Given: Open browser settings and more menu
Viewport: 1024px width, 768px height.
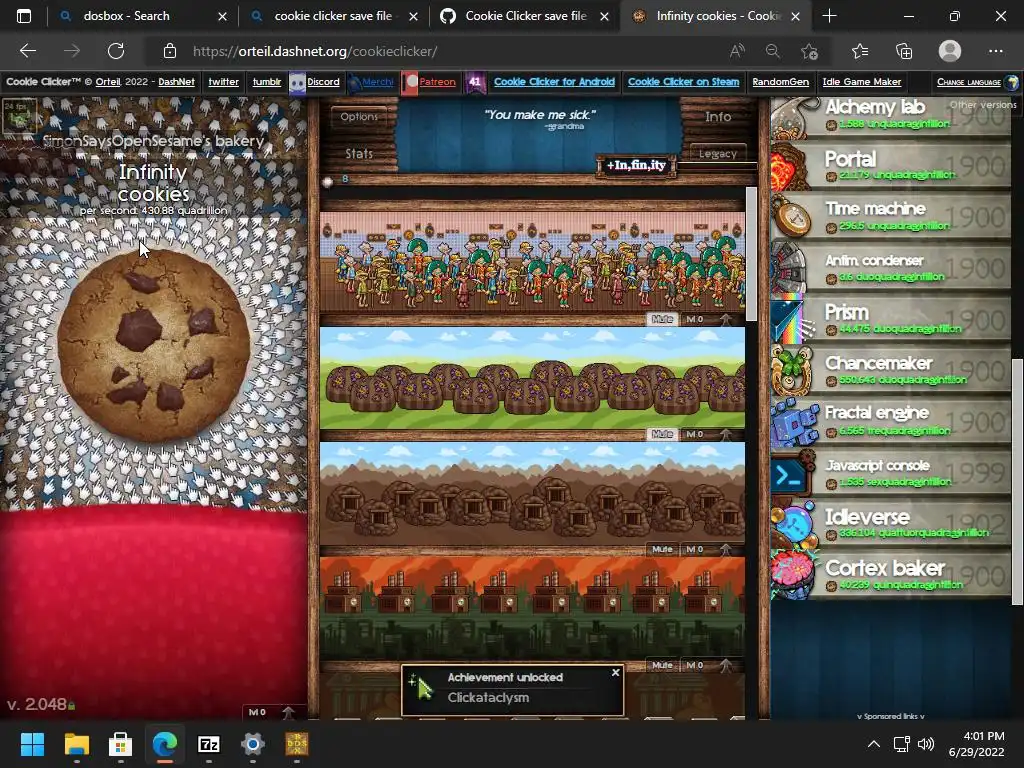Looking at the screenshot, I should 995,51.
